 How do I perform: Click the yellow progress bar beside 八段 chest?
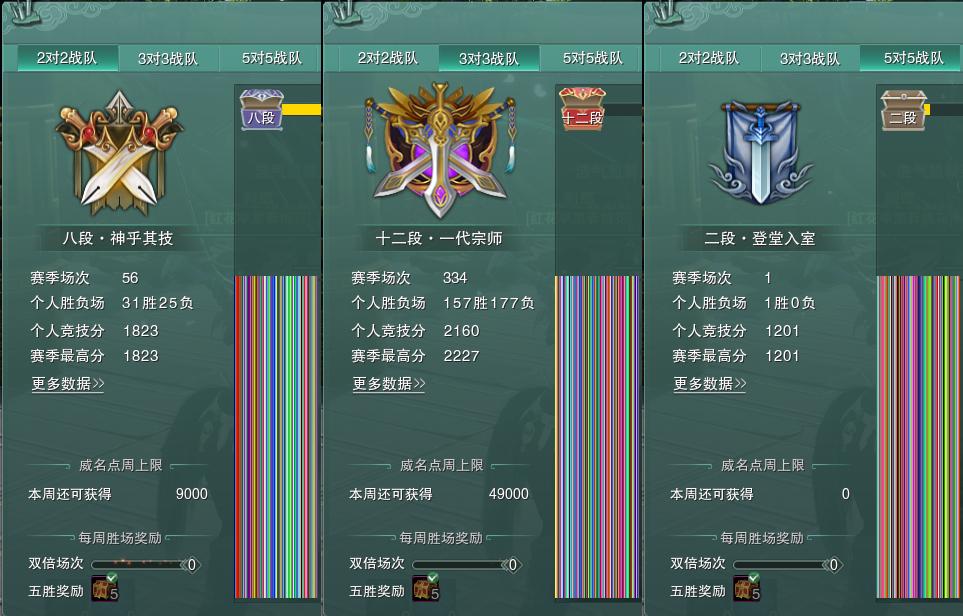302,109
